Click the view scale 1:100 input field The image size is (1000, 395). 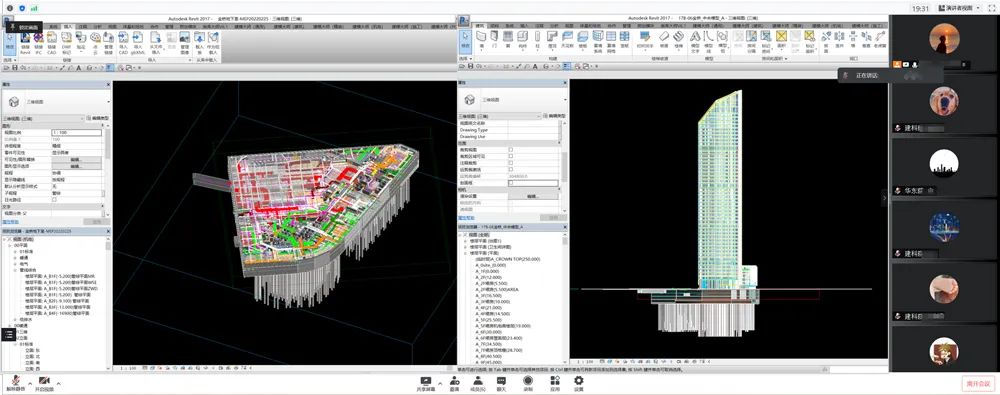tap(76, 133)
